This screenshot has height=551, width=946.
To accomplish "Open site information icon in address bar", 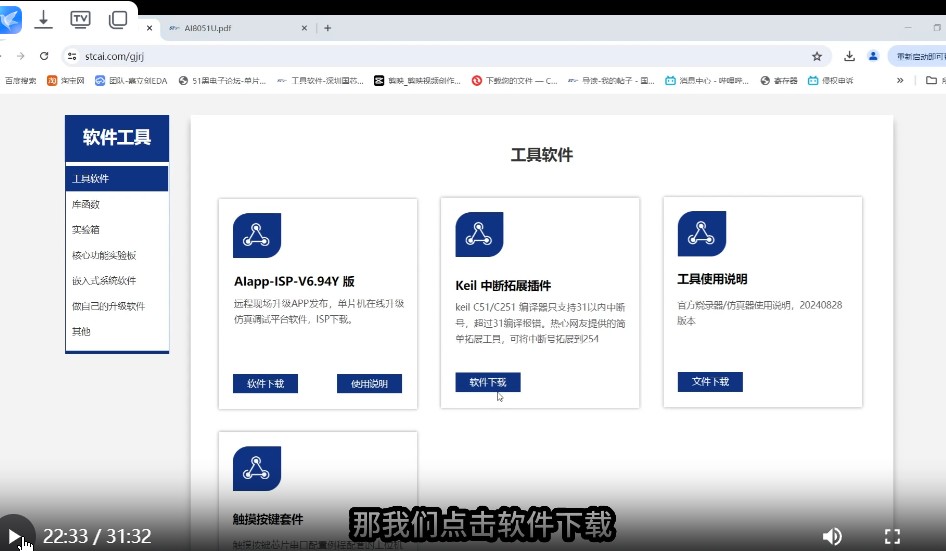I will click(72, 56).
